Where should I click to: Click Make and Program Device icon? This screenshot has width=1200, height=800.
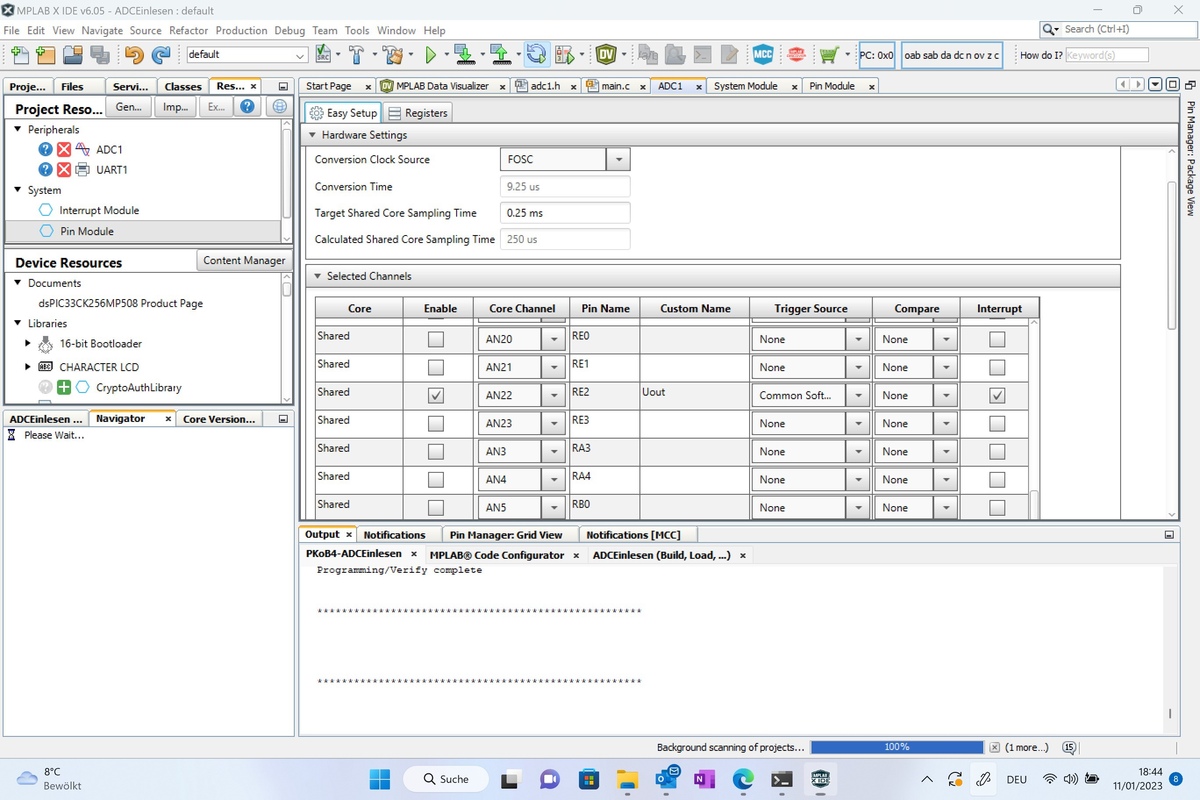tap(463, 54)
